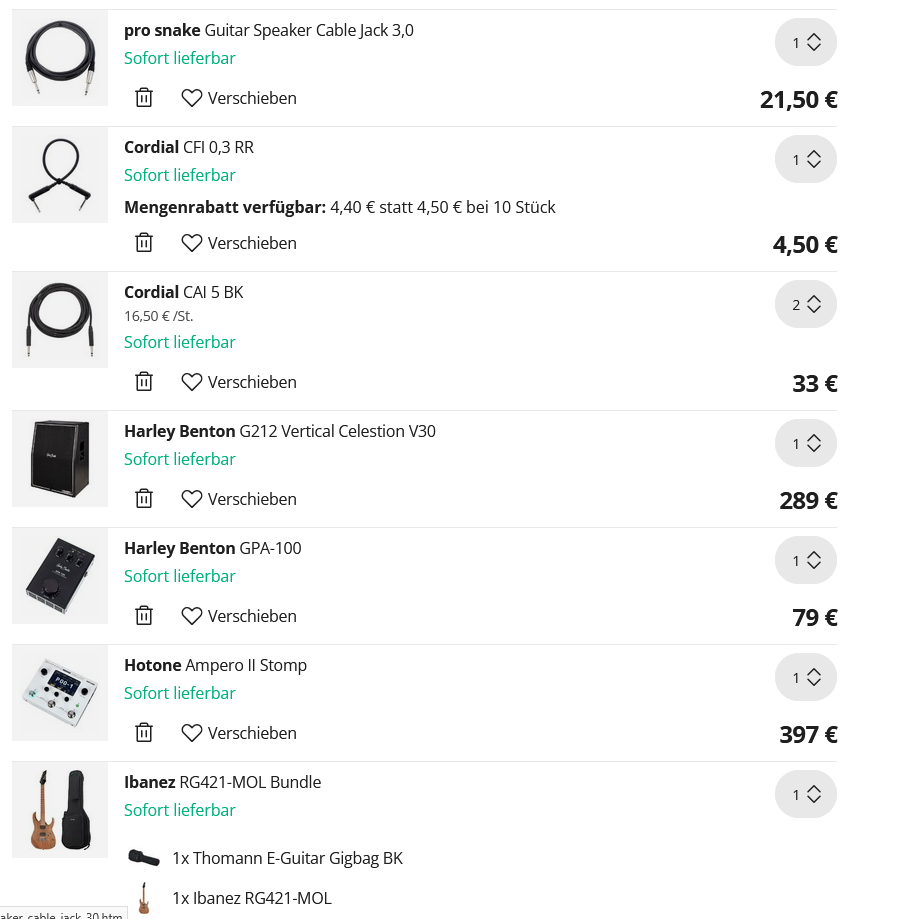Open Harley Benton GPA-100 product page
The image size is (910, 919).
pos(212,548)
